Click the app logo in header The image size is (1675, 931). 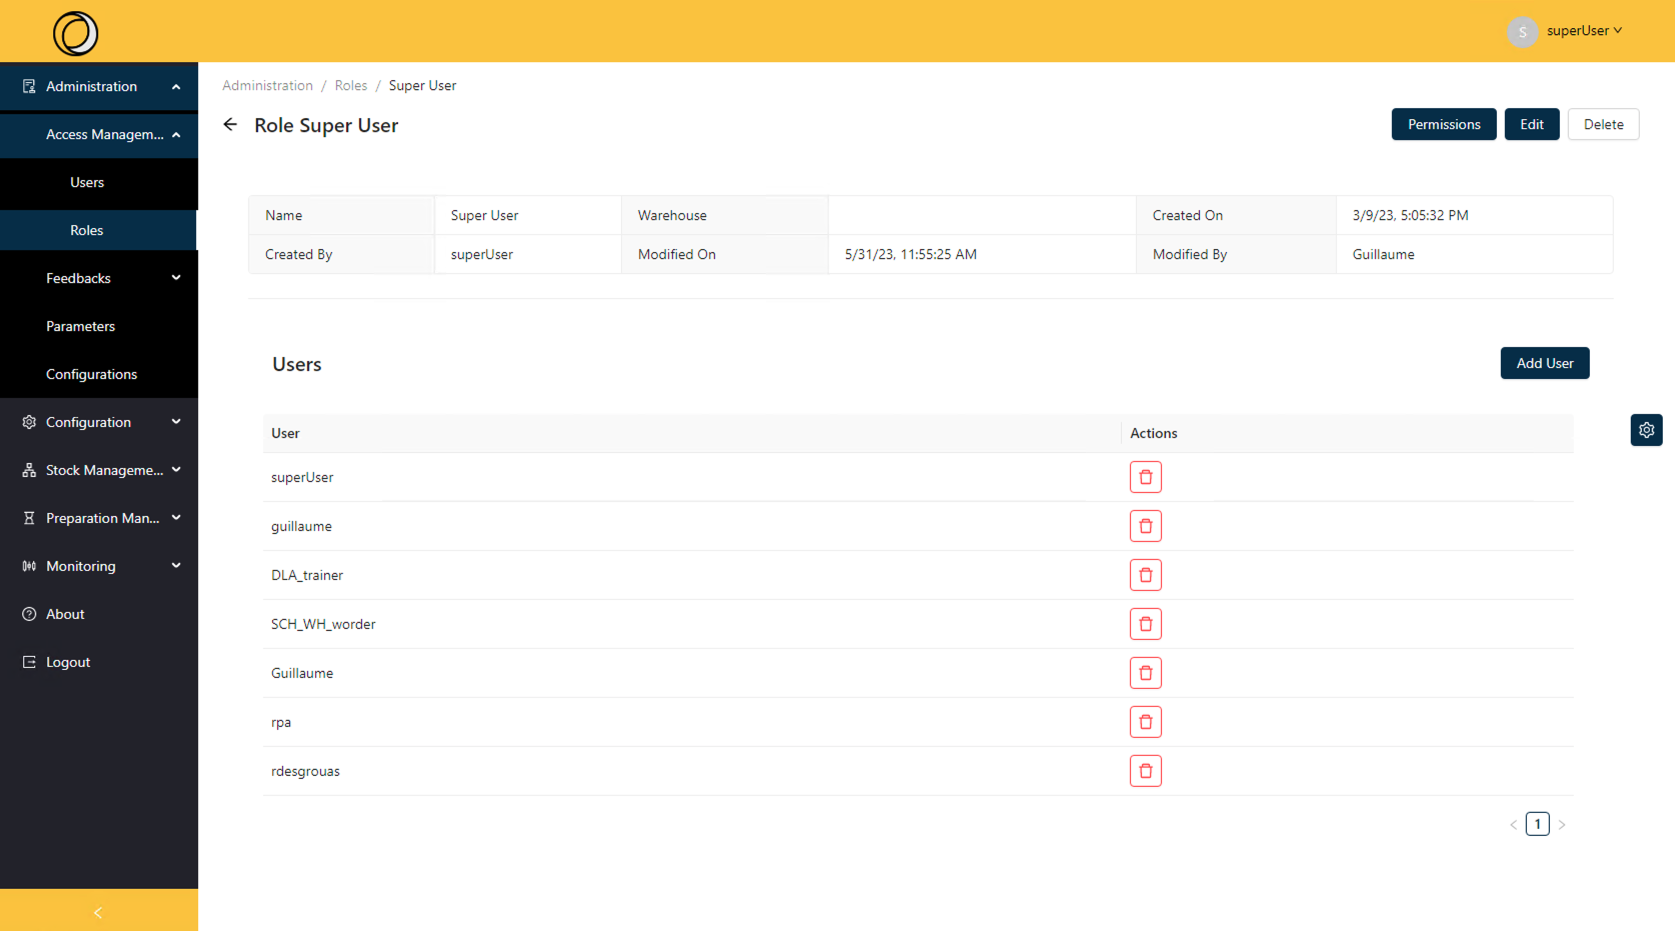[76, 33]
